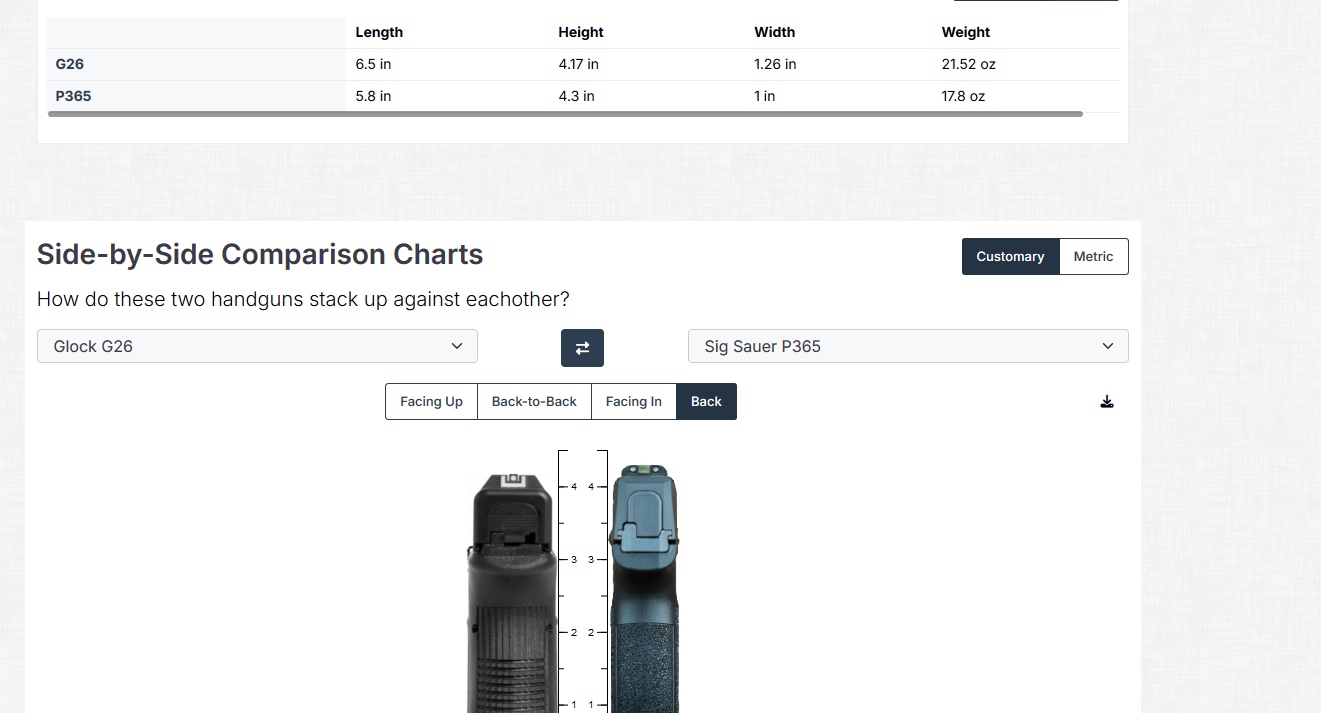Image resolution: width=1321 pixels, height=713 pixels.
Task: Click the G26 row label
Action: pyautogui.click(x=70, y=64)
